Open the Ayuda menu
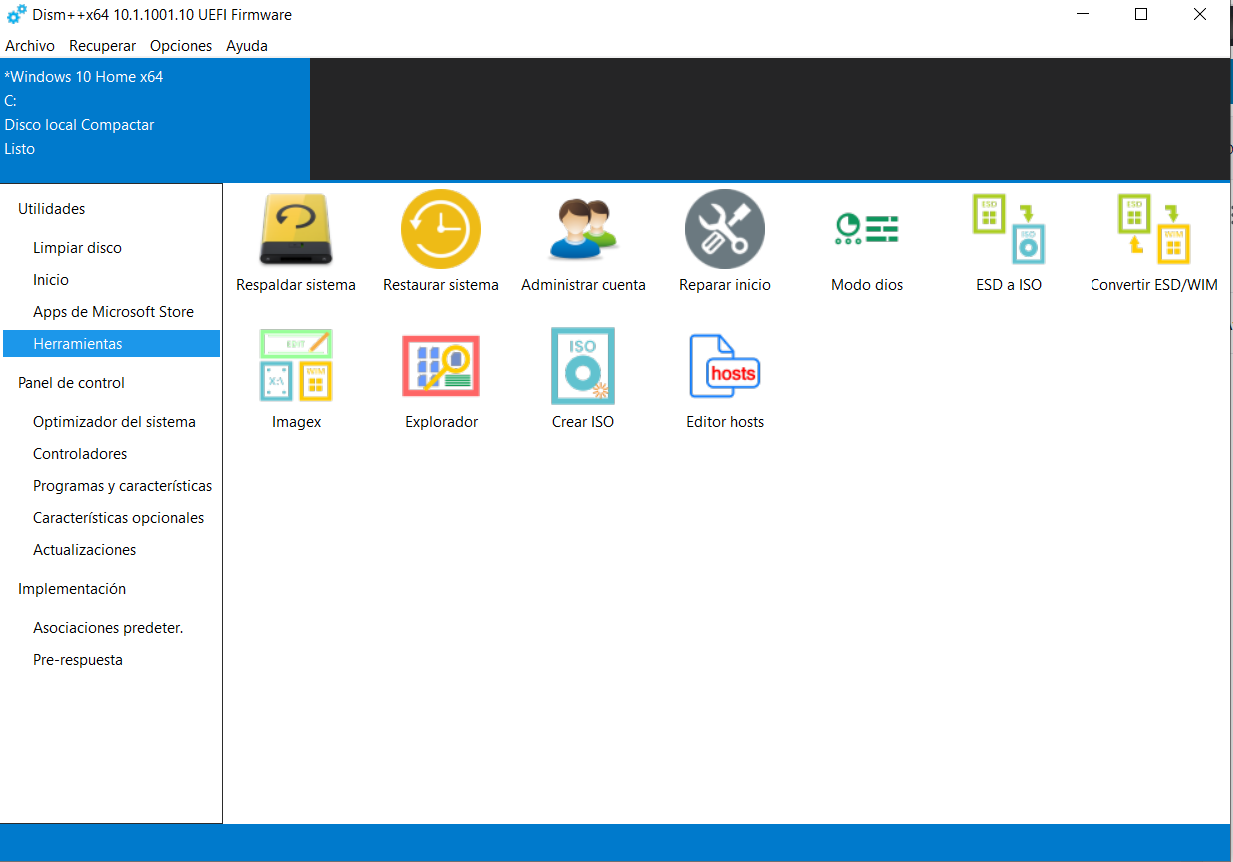The height and width of the screenshot is (862, 1233). point(247,46)
